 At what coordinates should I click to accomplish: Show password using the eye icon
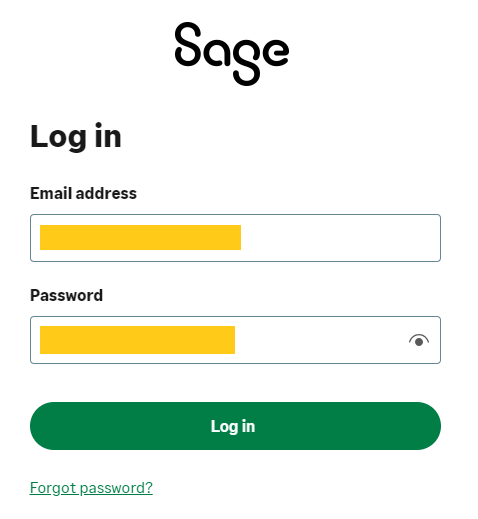pos(419,340)
